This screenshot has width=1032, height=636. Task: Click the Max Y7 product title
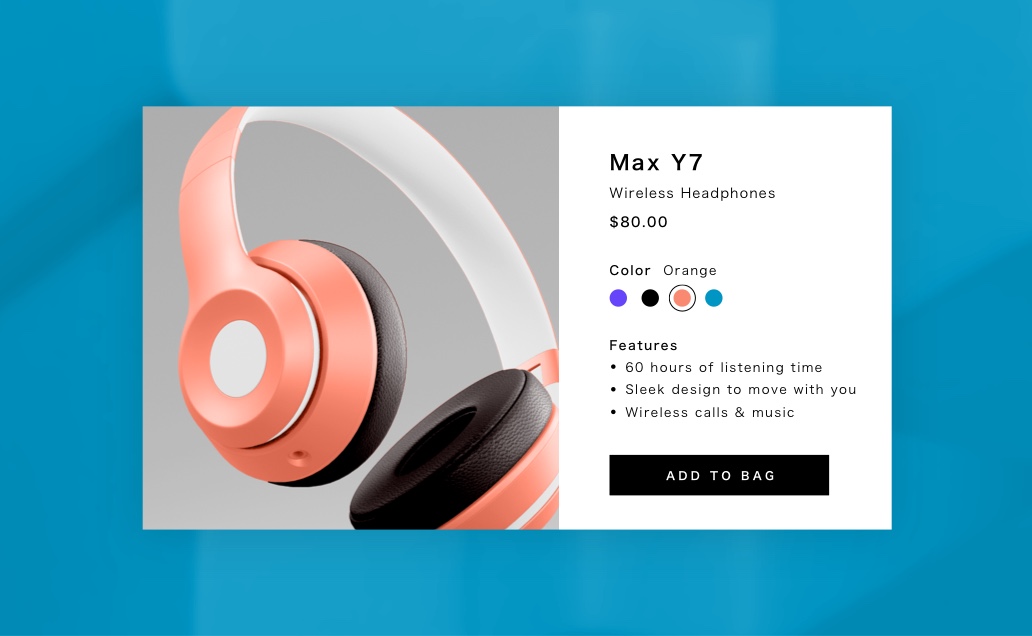click(656, 162)
